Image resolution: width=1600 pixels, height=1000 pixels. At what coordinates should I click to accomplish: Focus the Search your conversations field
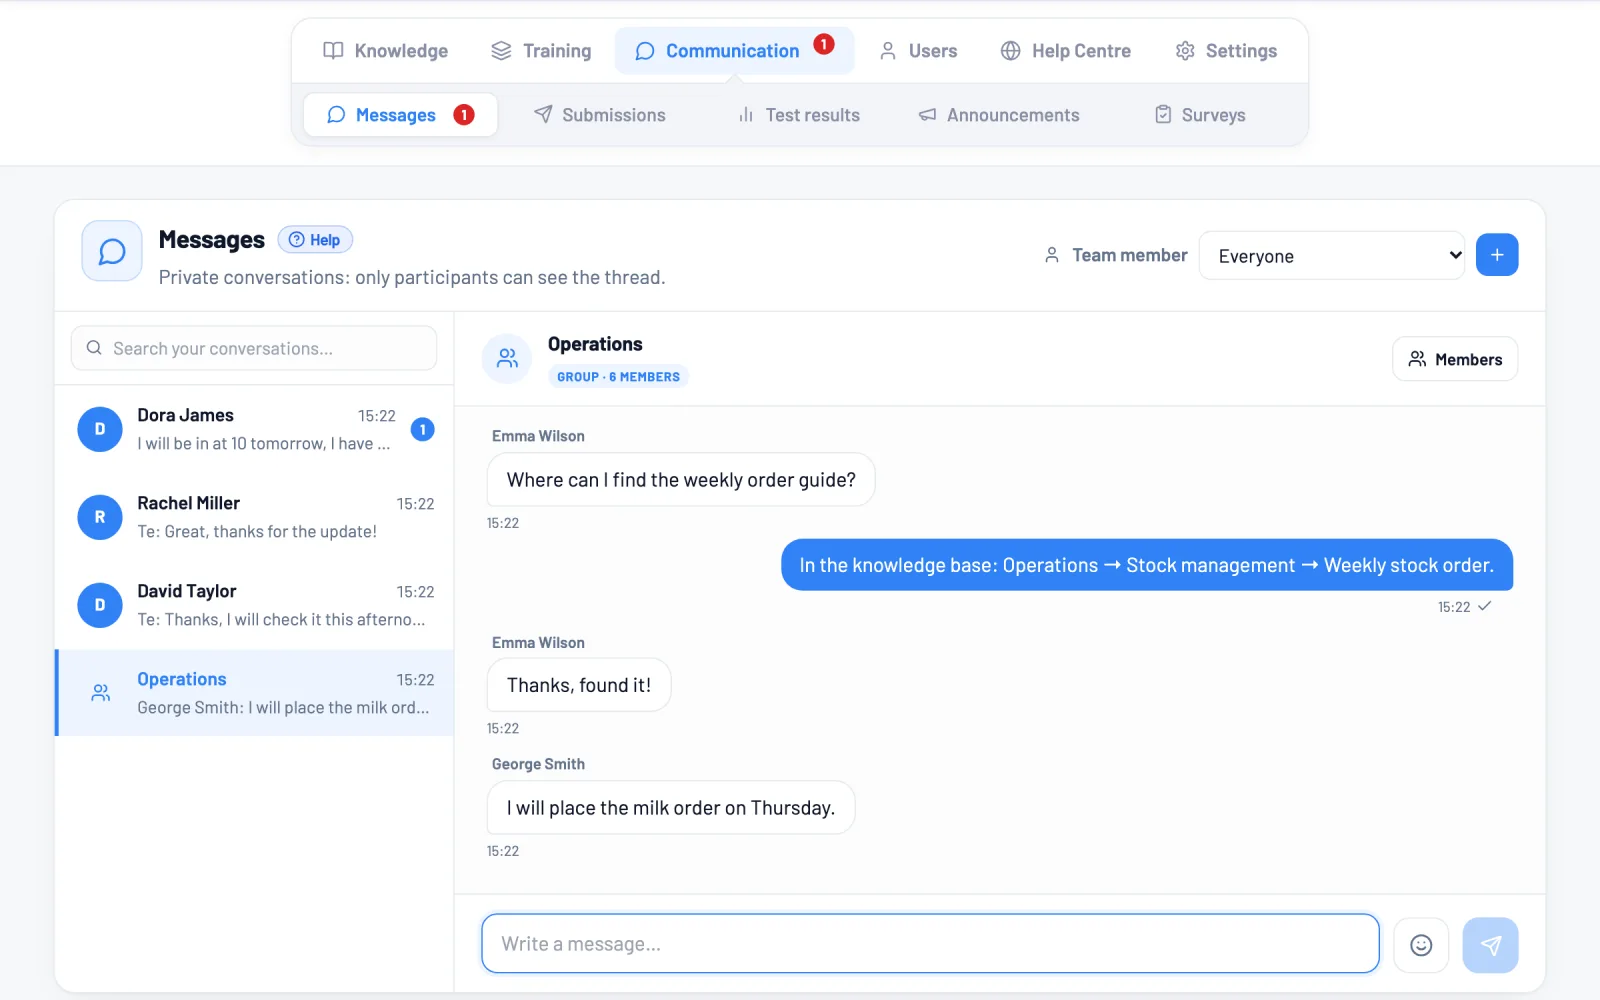click(x=254, y=348)
